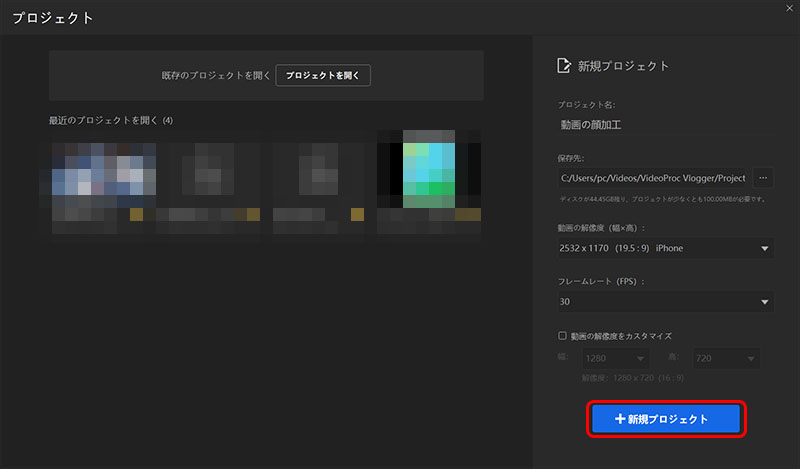Open the frame rate dropdown showing 30

tap(665, 302)
